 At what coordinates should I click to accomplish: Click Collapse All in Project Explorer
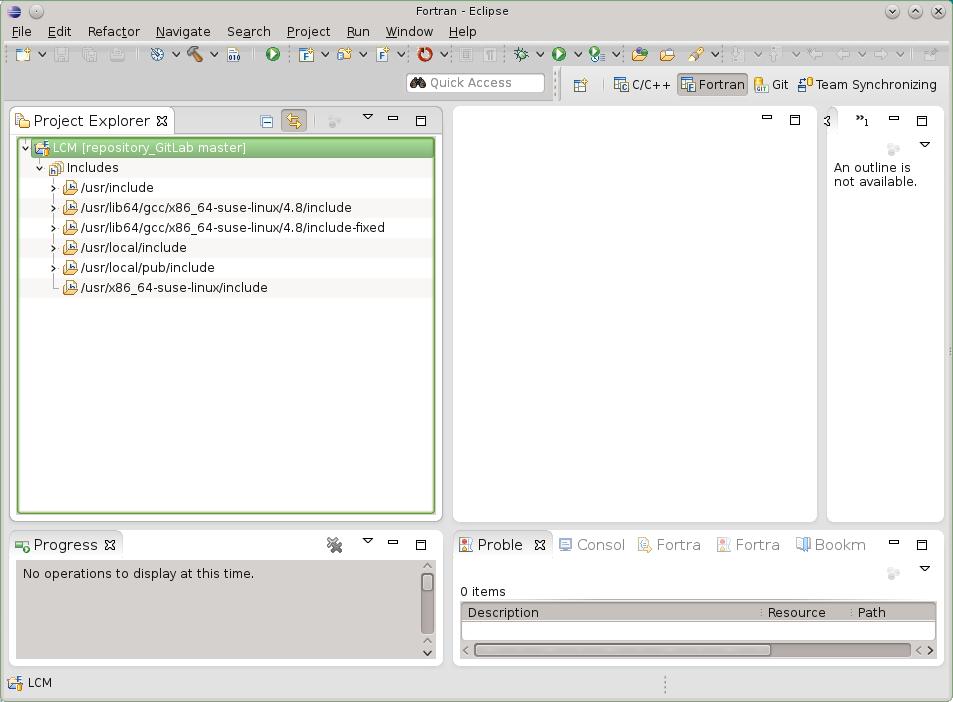tap(266, 121)
